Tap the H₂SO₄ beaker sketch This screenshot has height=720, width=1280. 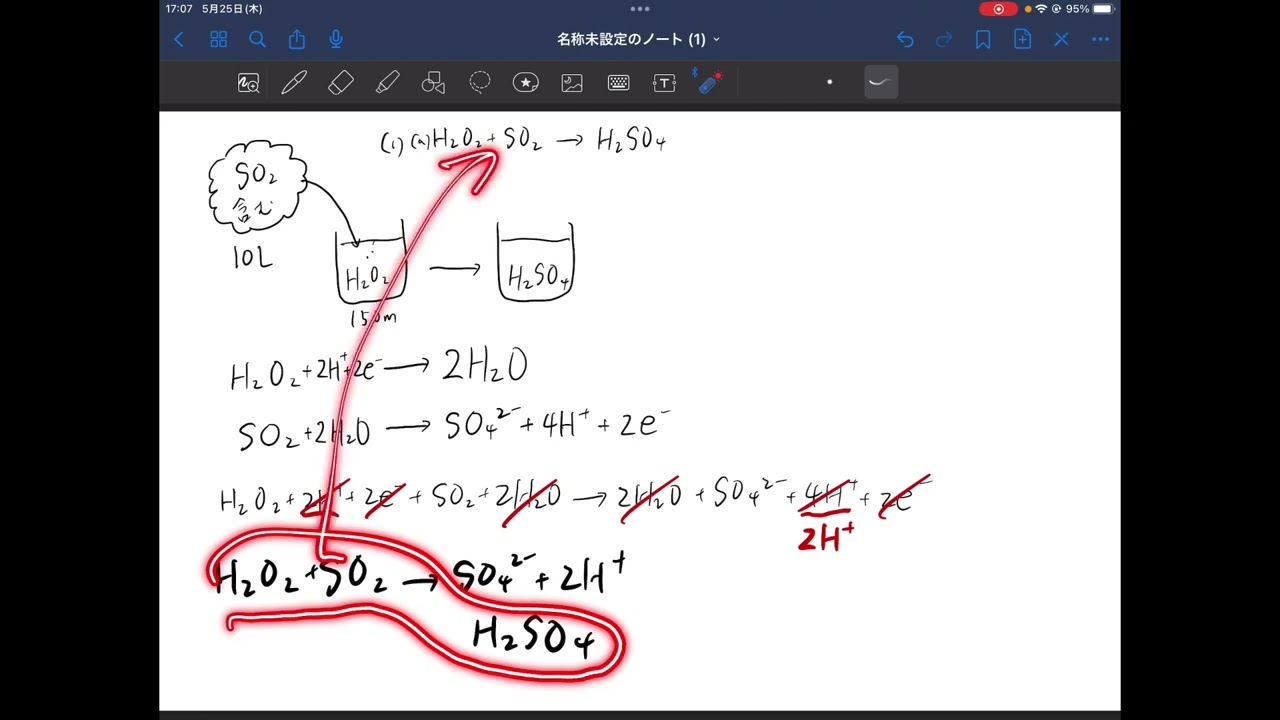click(536, 262)
